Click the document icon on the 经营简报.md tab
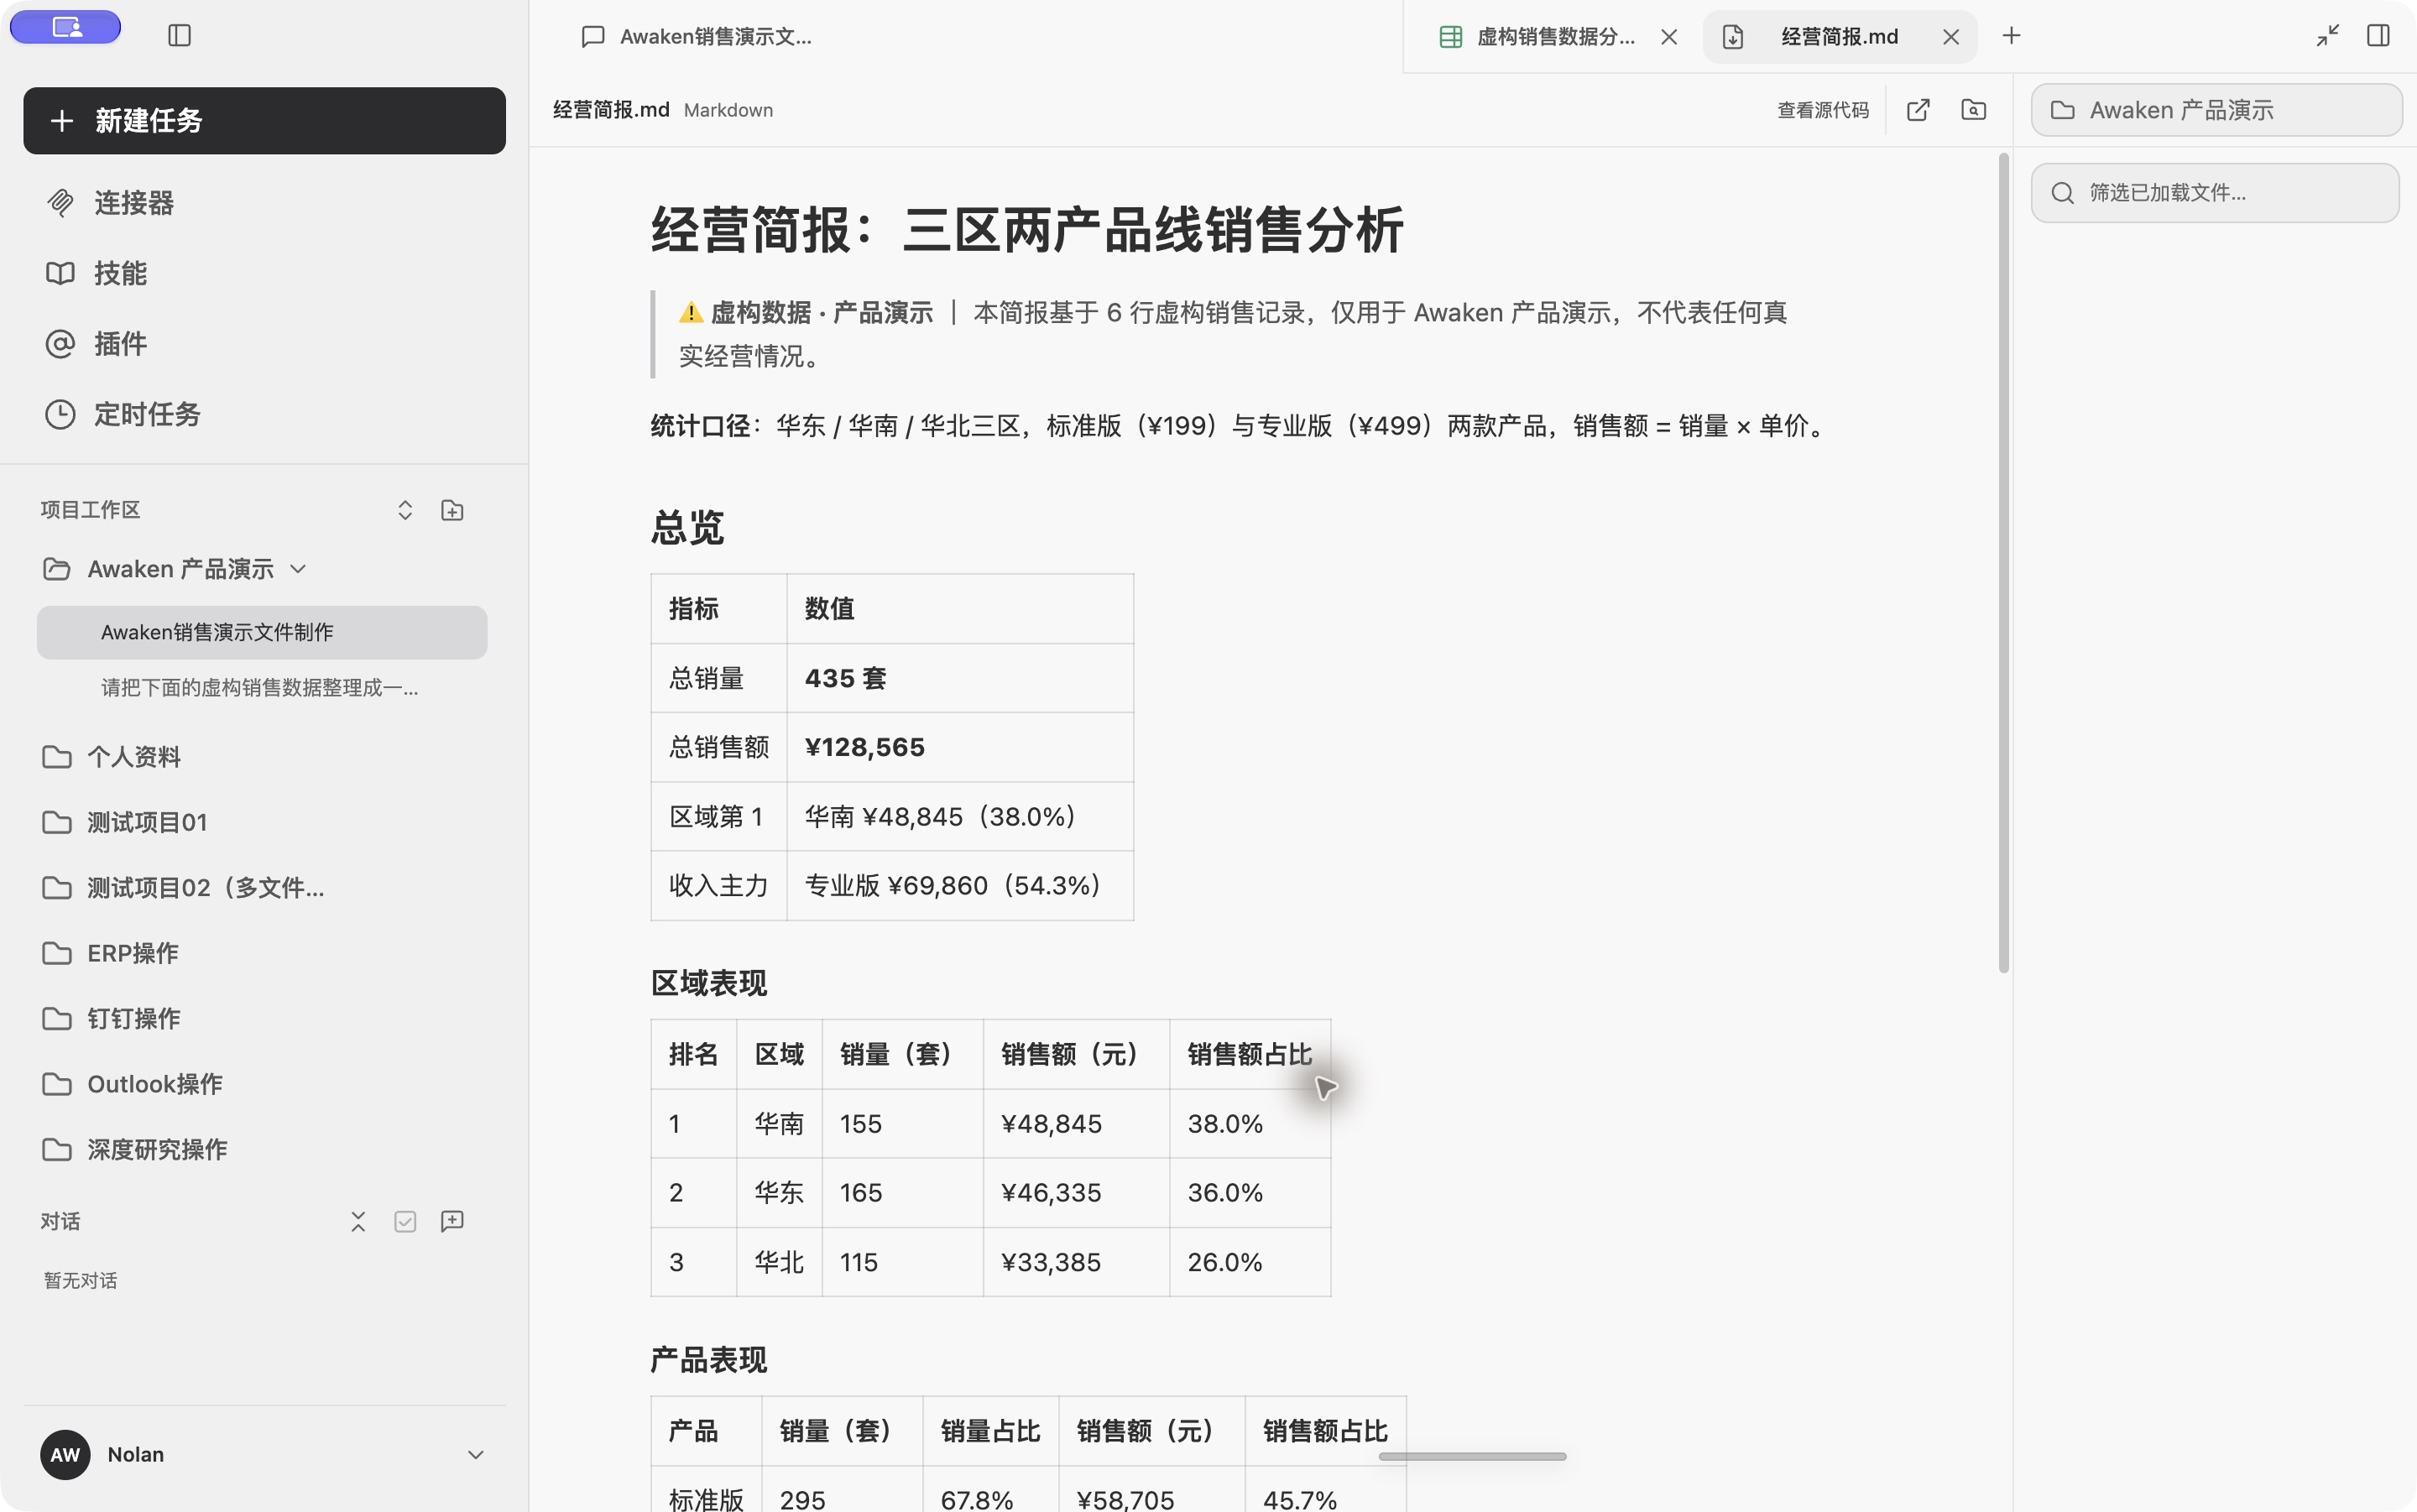Screen dimensions: 2417x1512 point(1733,37)
